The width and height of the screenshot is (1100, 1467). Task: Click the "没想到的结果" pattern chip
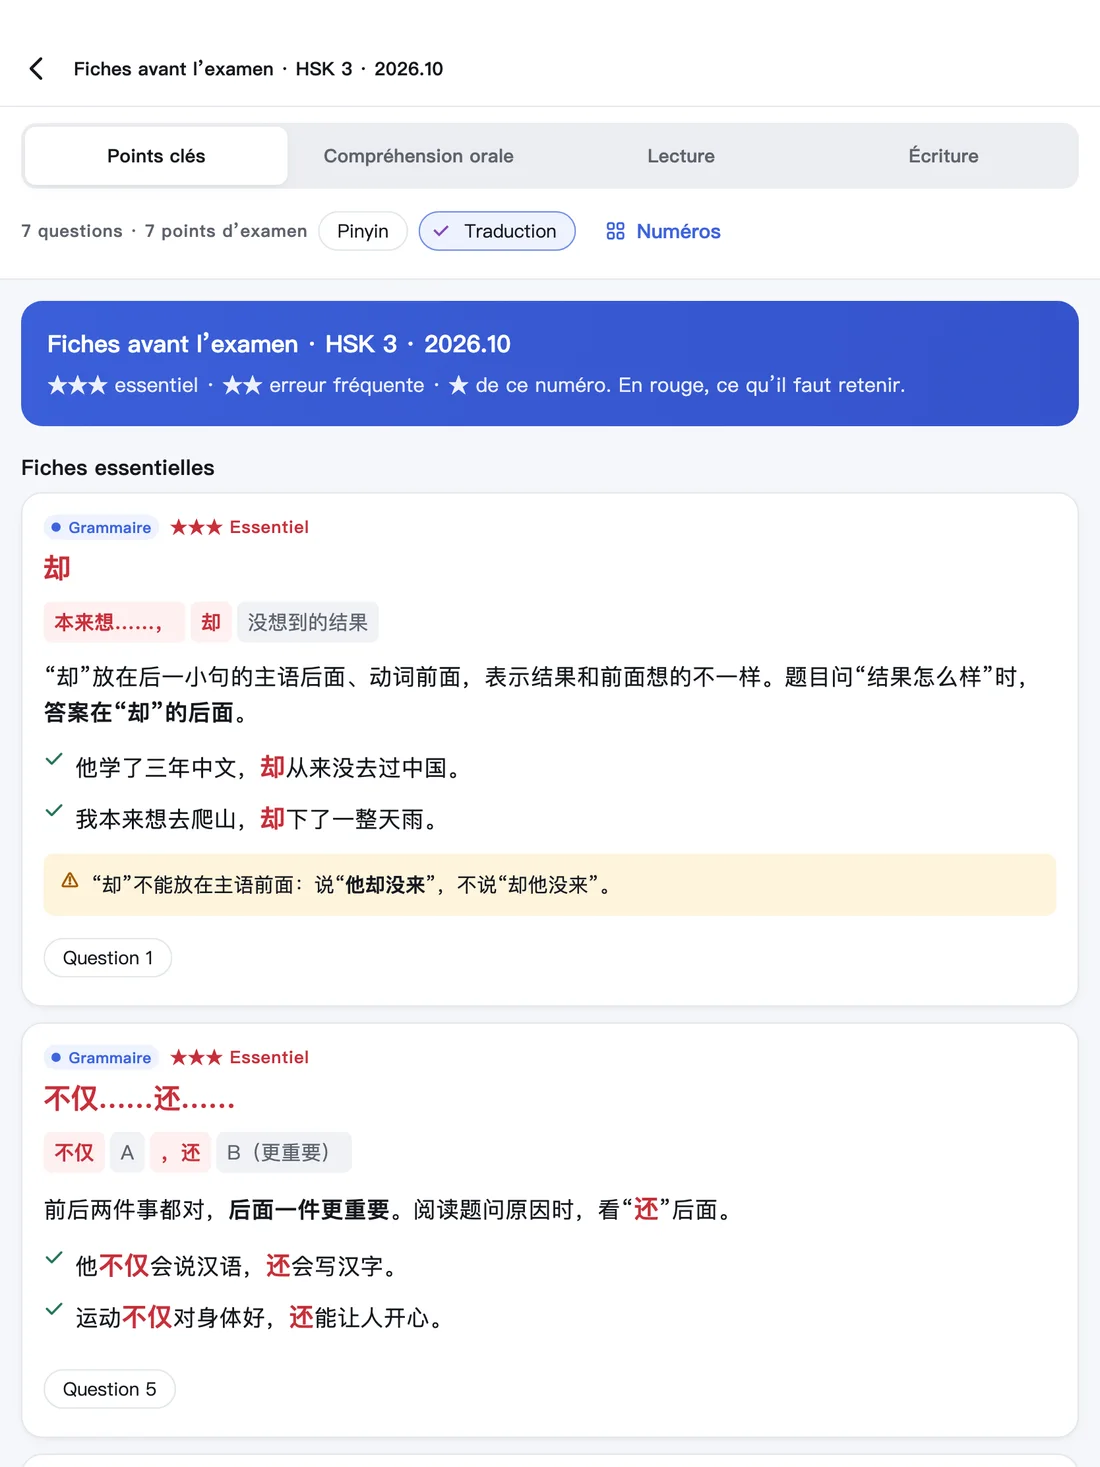click(308, 622)
